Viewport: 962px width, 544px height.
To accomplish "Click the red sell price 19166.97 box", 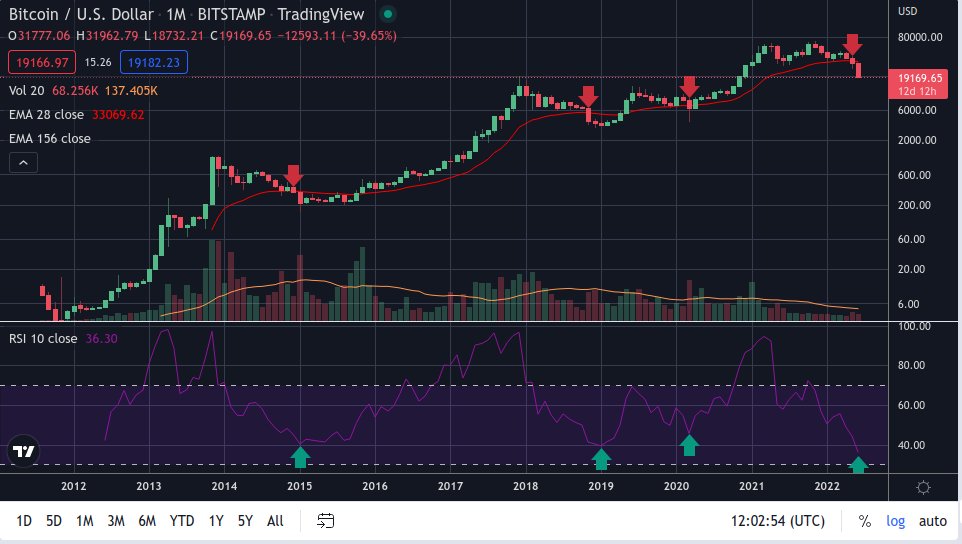I will [x=42, y=62].
